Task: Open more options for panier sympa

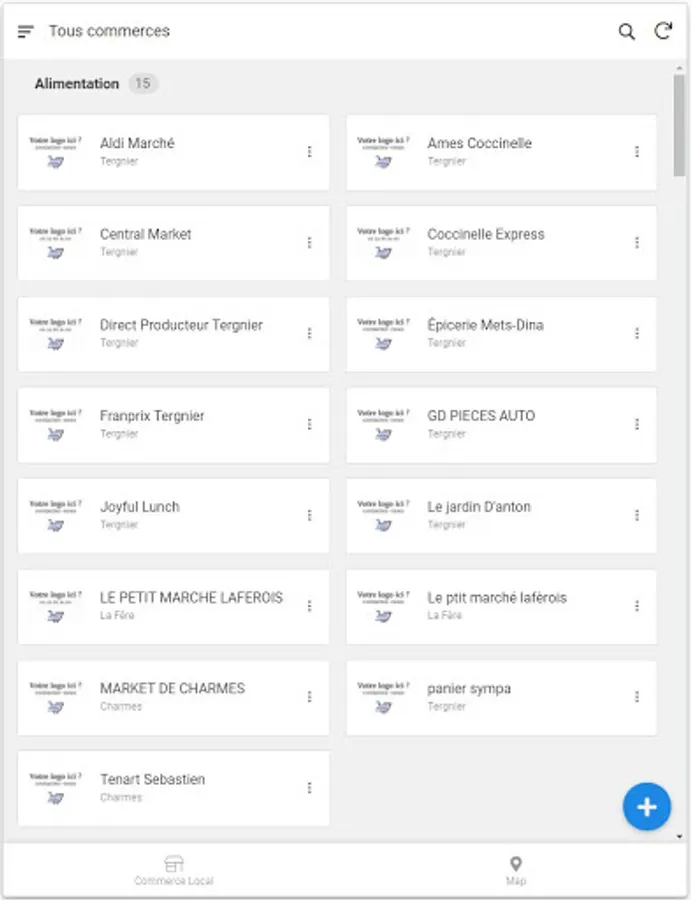Action: 637,697
